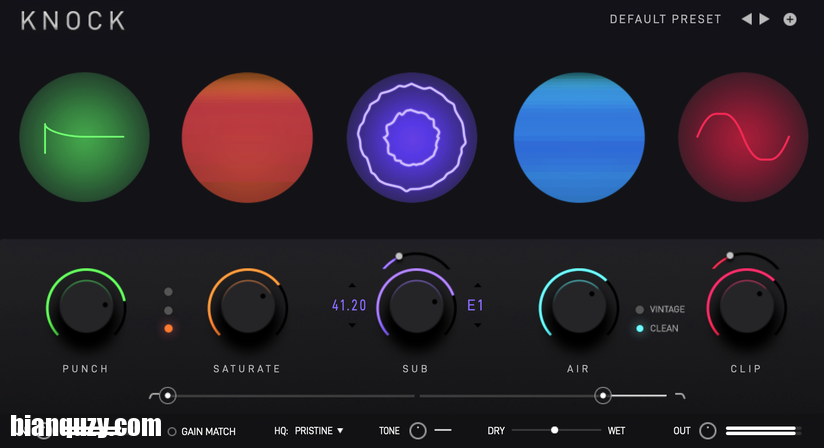Click the PUNCH label

coord(86,369)
